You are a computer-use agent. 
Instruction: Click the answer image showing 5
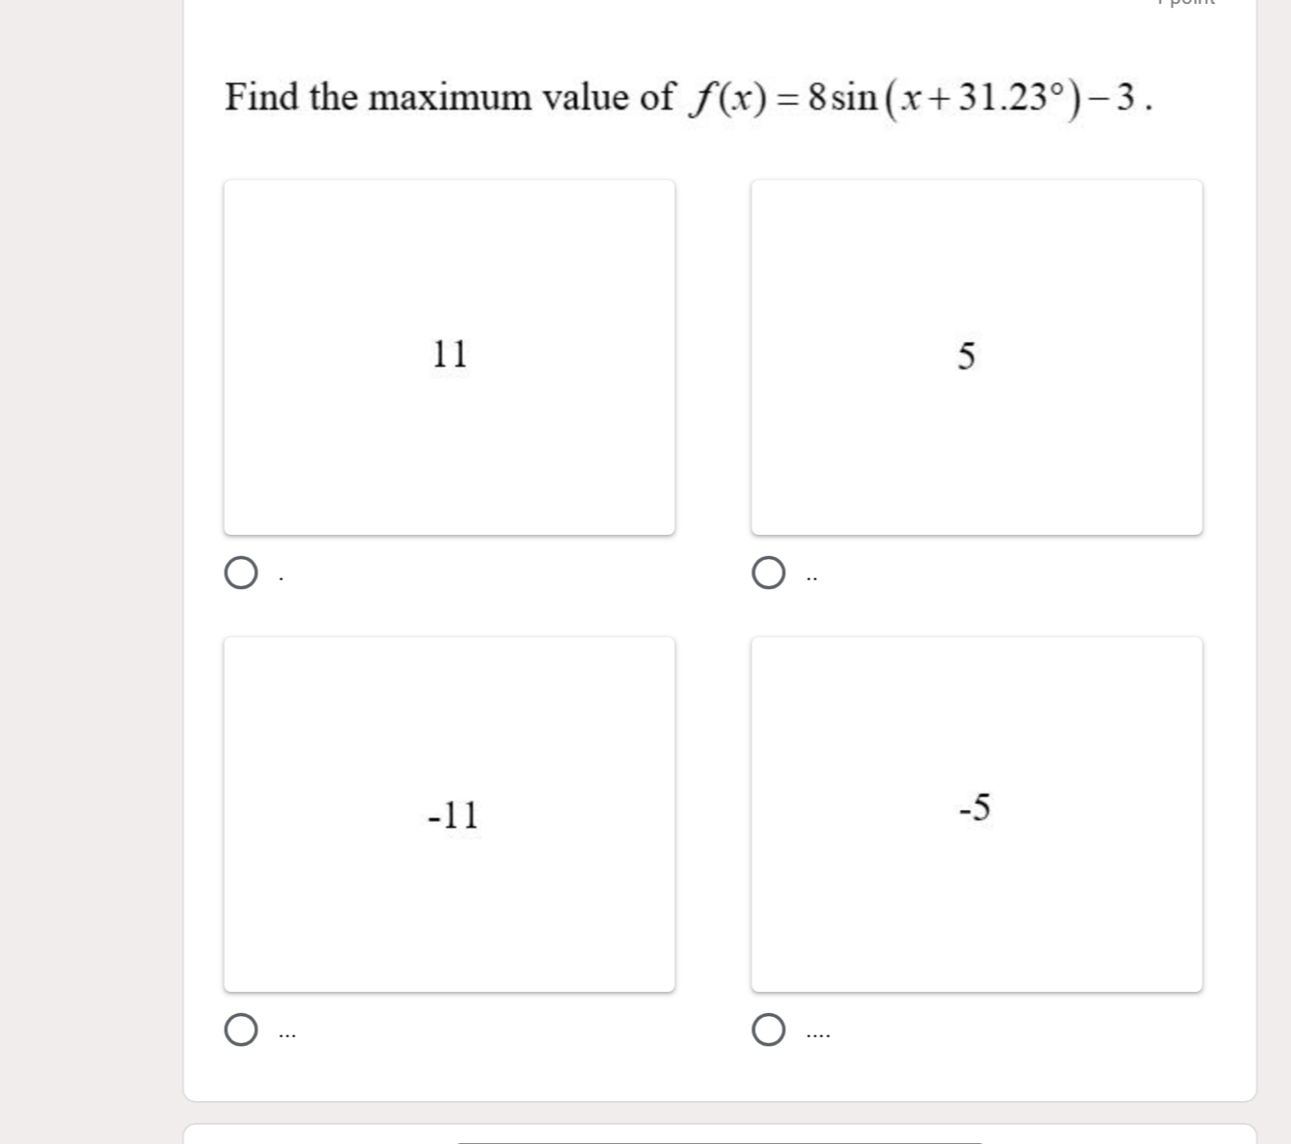(975, 356)
